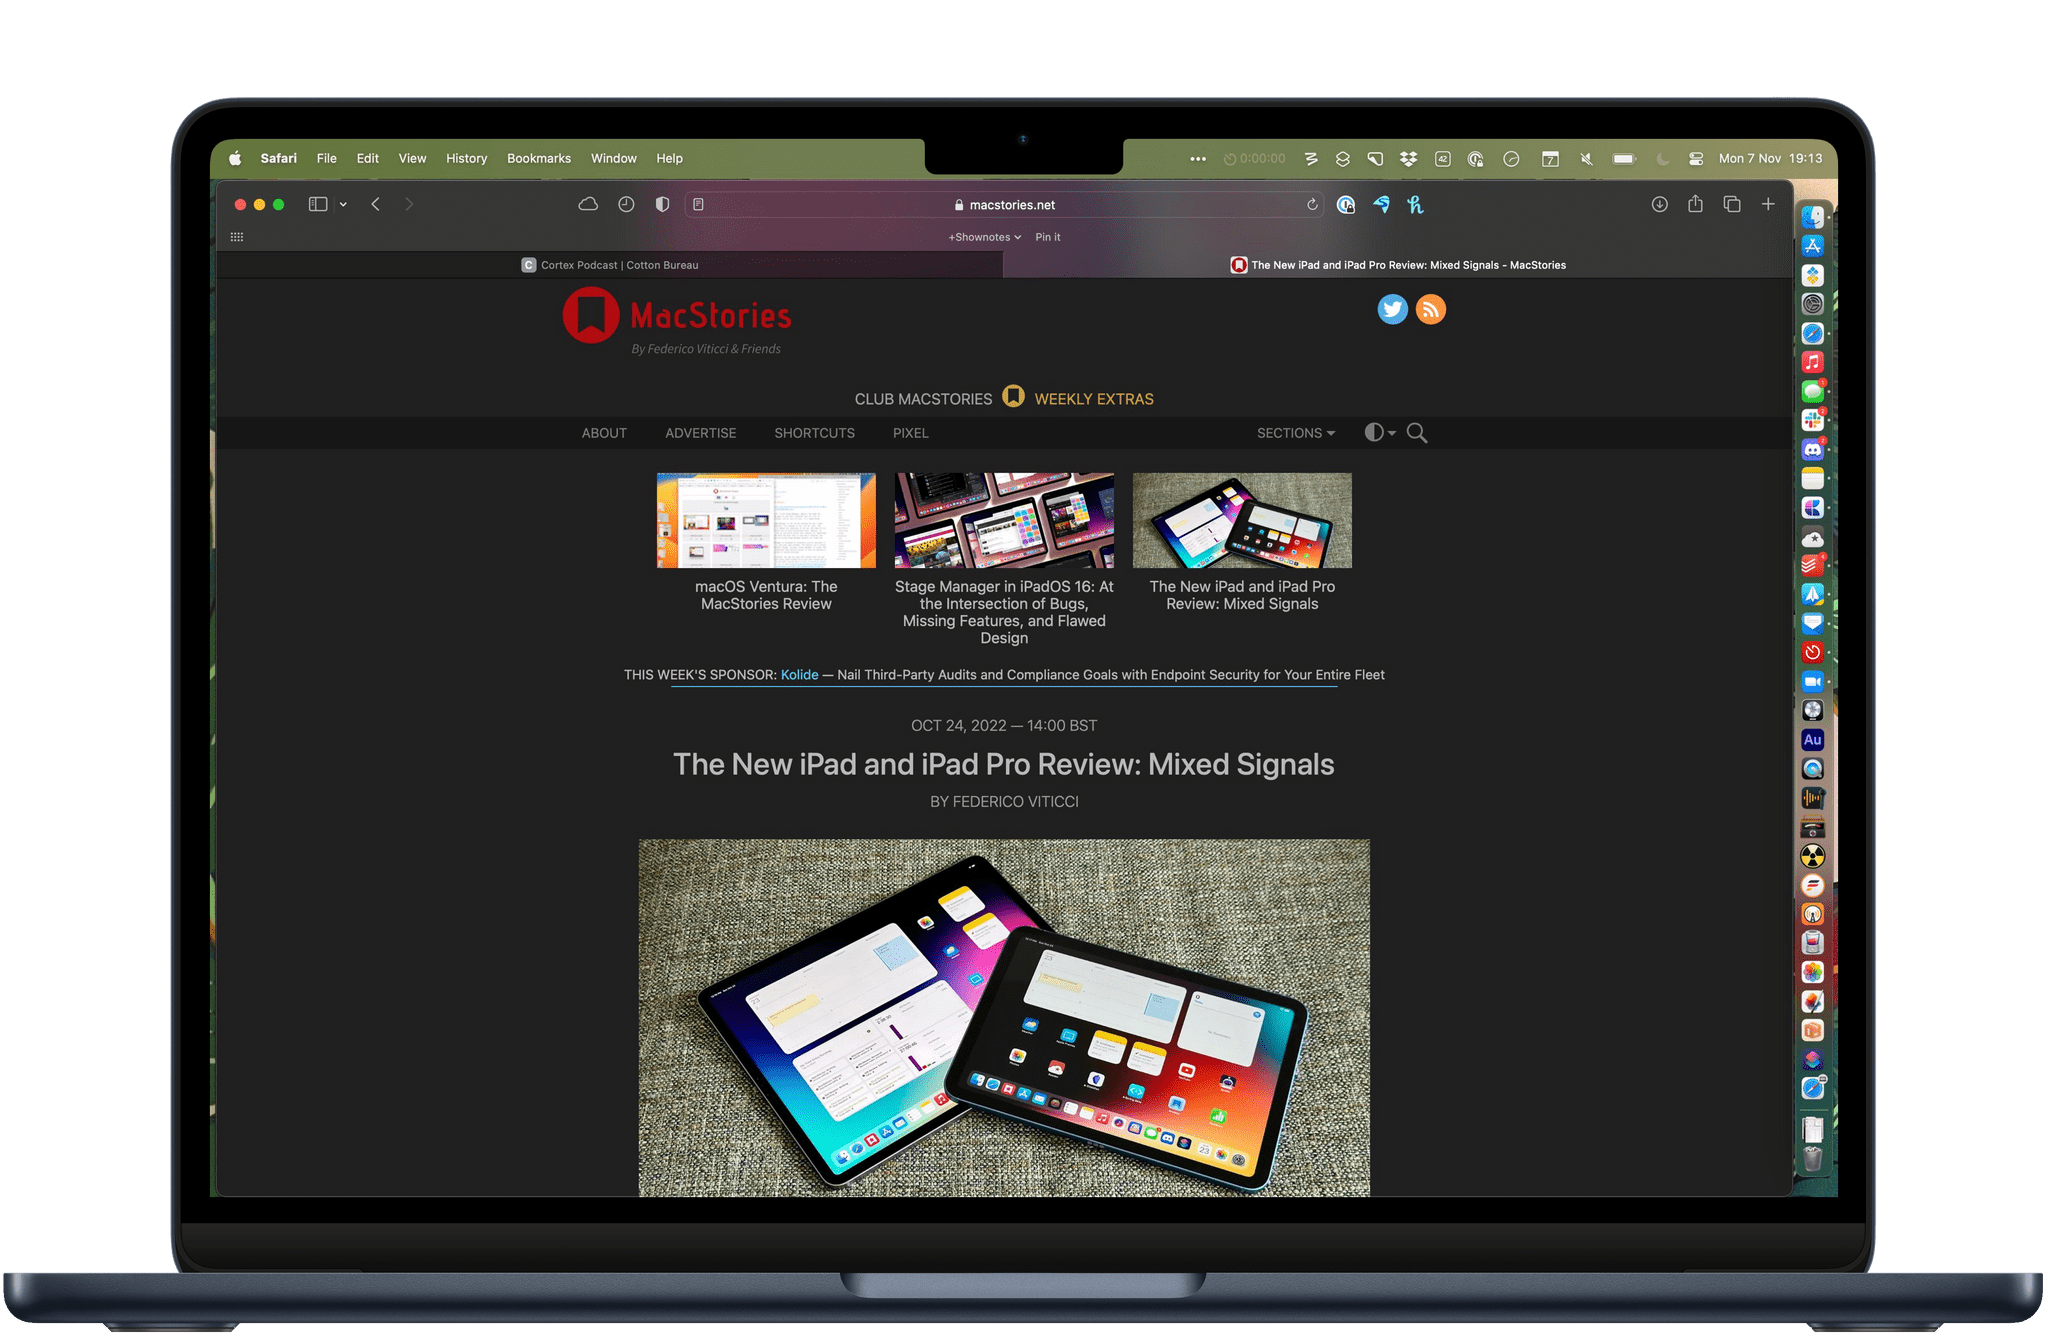This screenshot has height=1336, width=2048.
Task: Expand the +Shownotes bookmarks folder
Action: click(x=985, y=237)
